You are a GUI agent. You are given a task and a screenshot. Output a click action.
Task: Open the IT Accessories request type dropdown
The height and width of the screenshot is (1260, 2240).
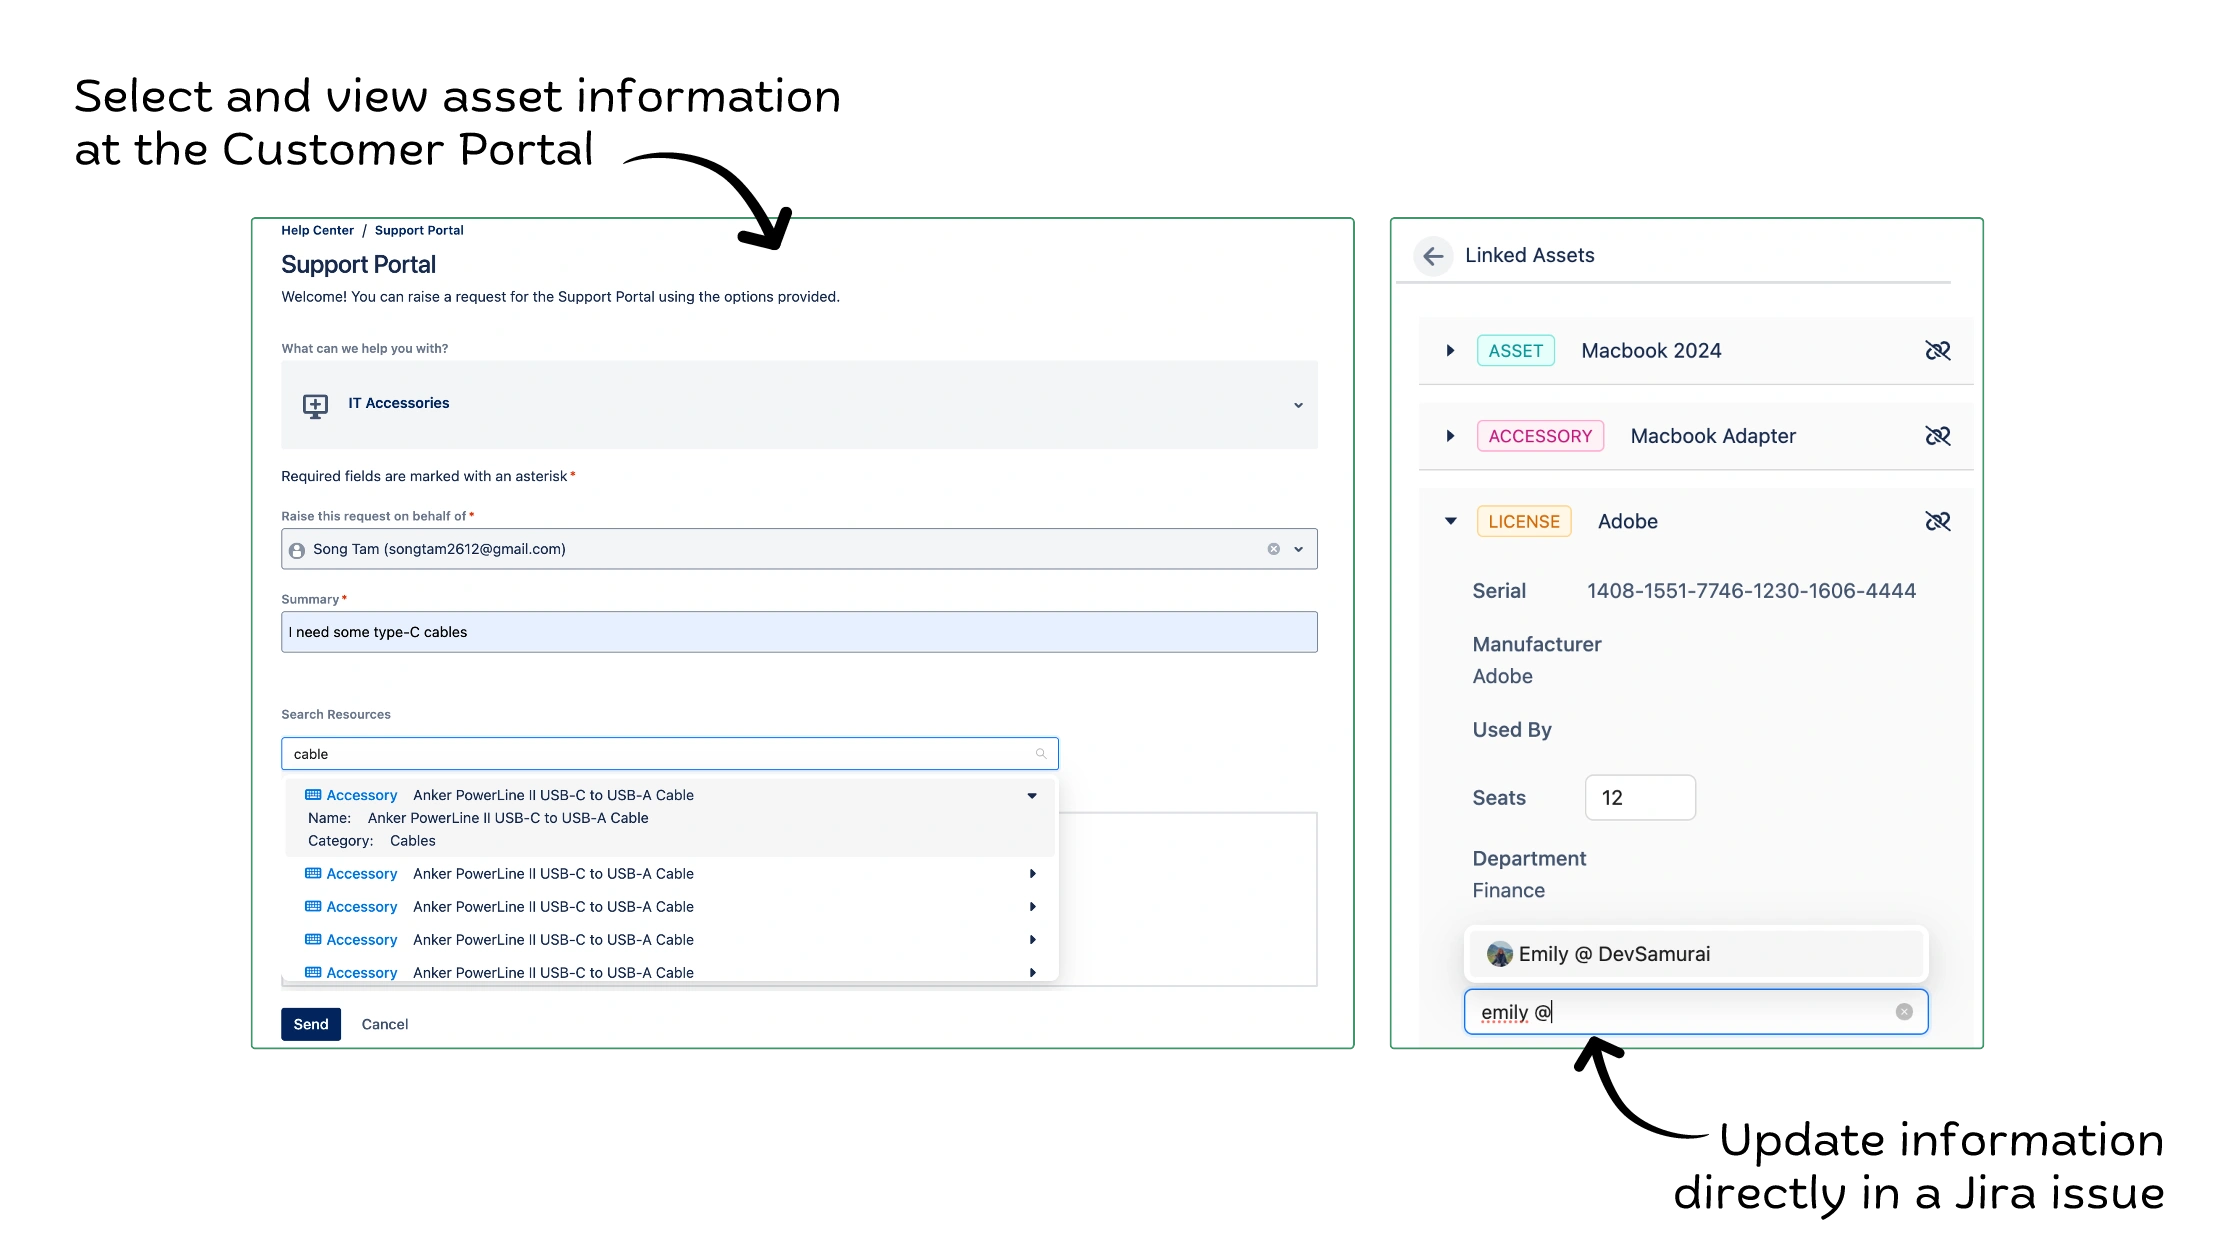point(1298,405)
